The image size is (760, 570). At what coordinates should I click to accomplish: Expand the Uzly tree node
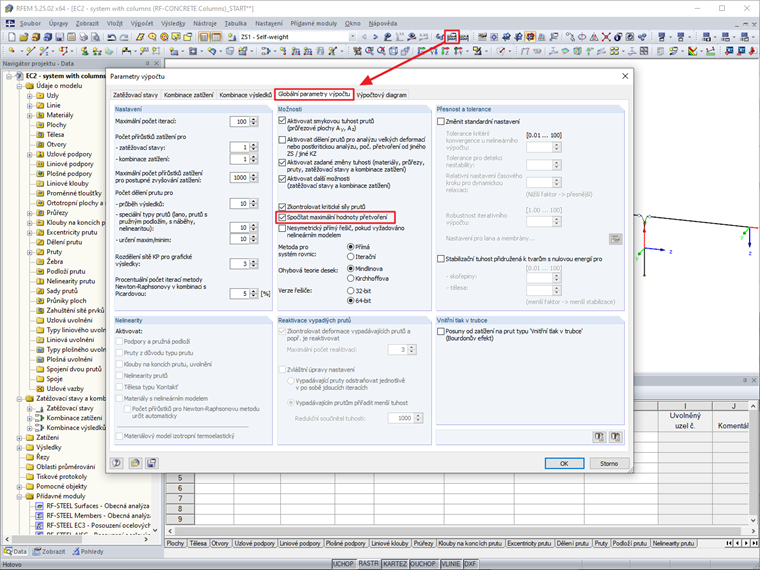30,96
